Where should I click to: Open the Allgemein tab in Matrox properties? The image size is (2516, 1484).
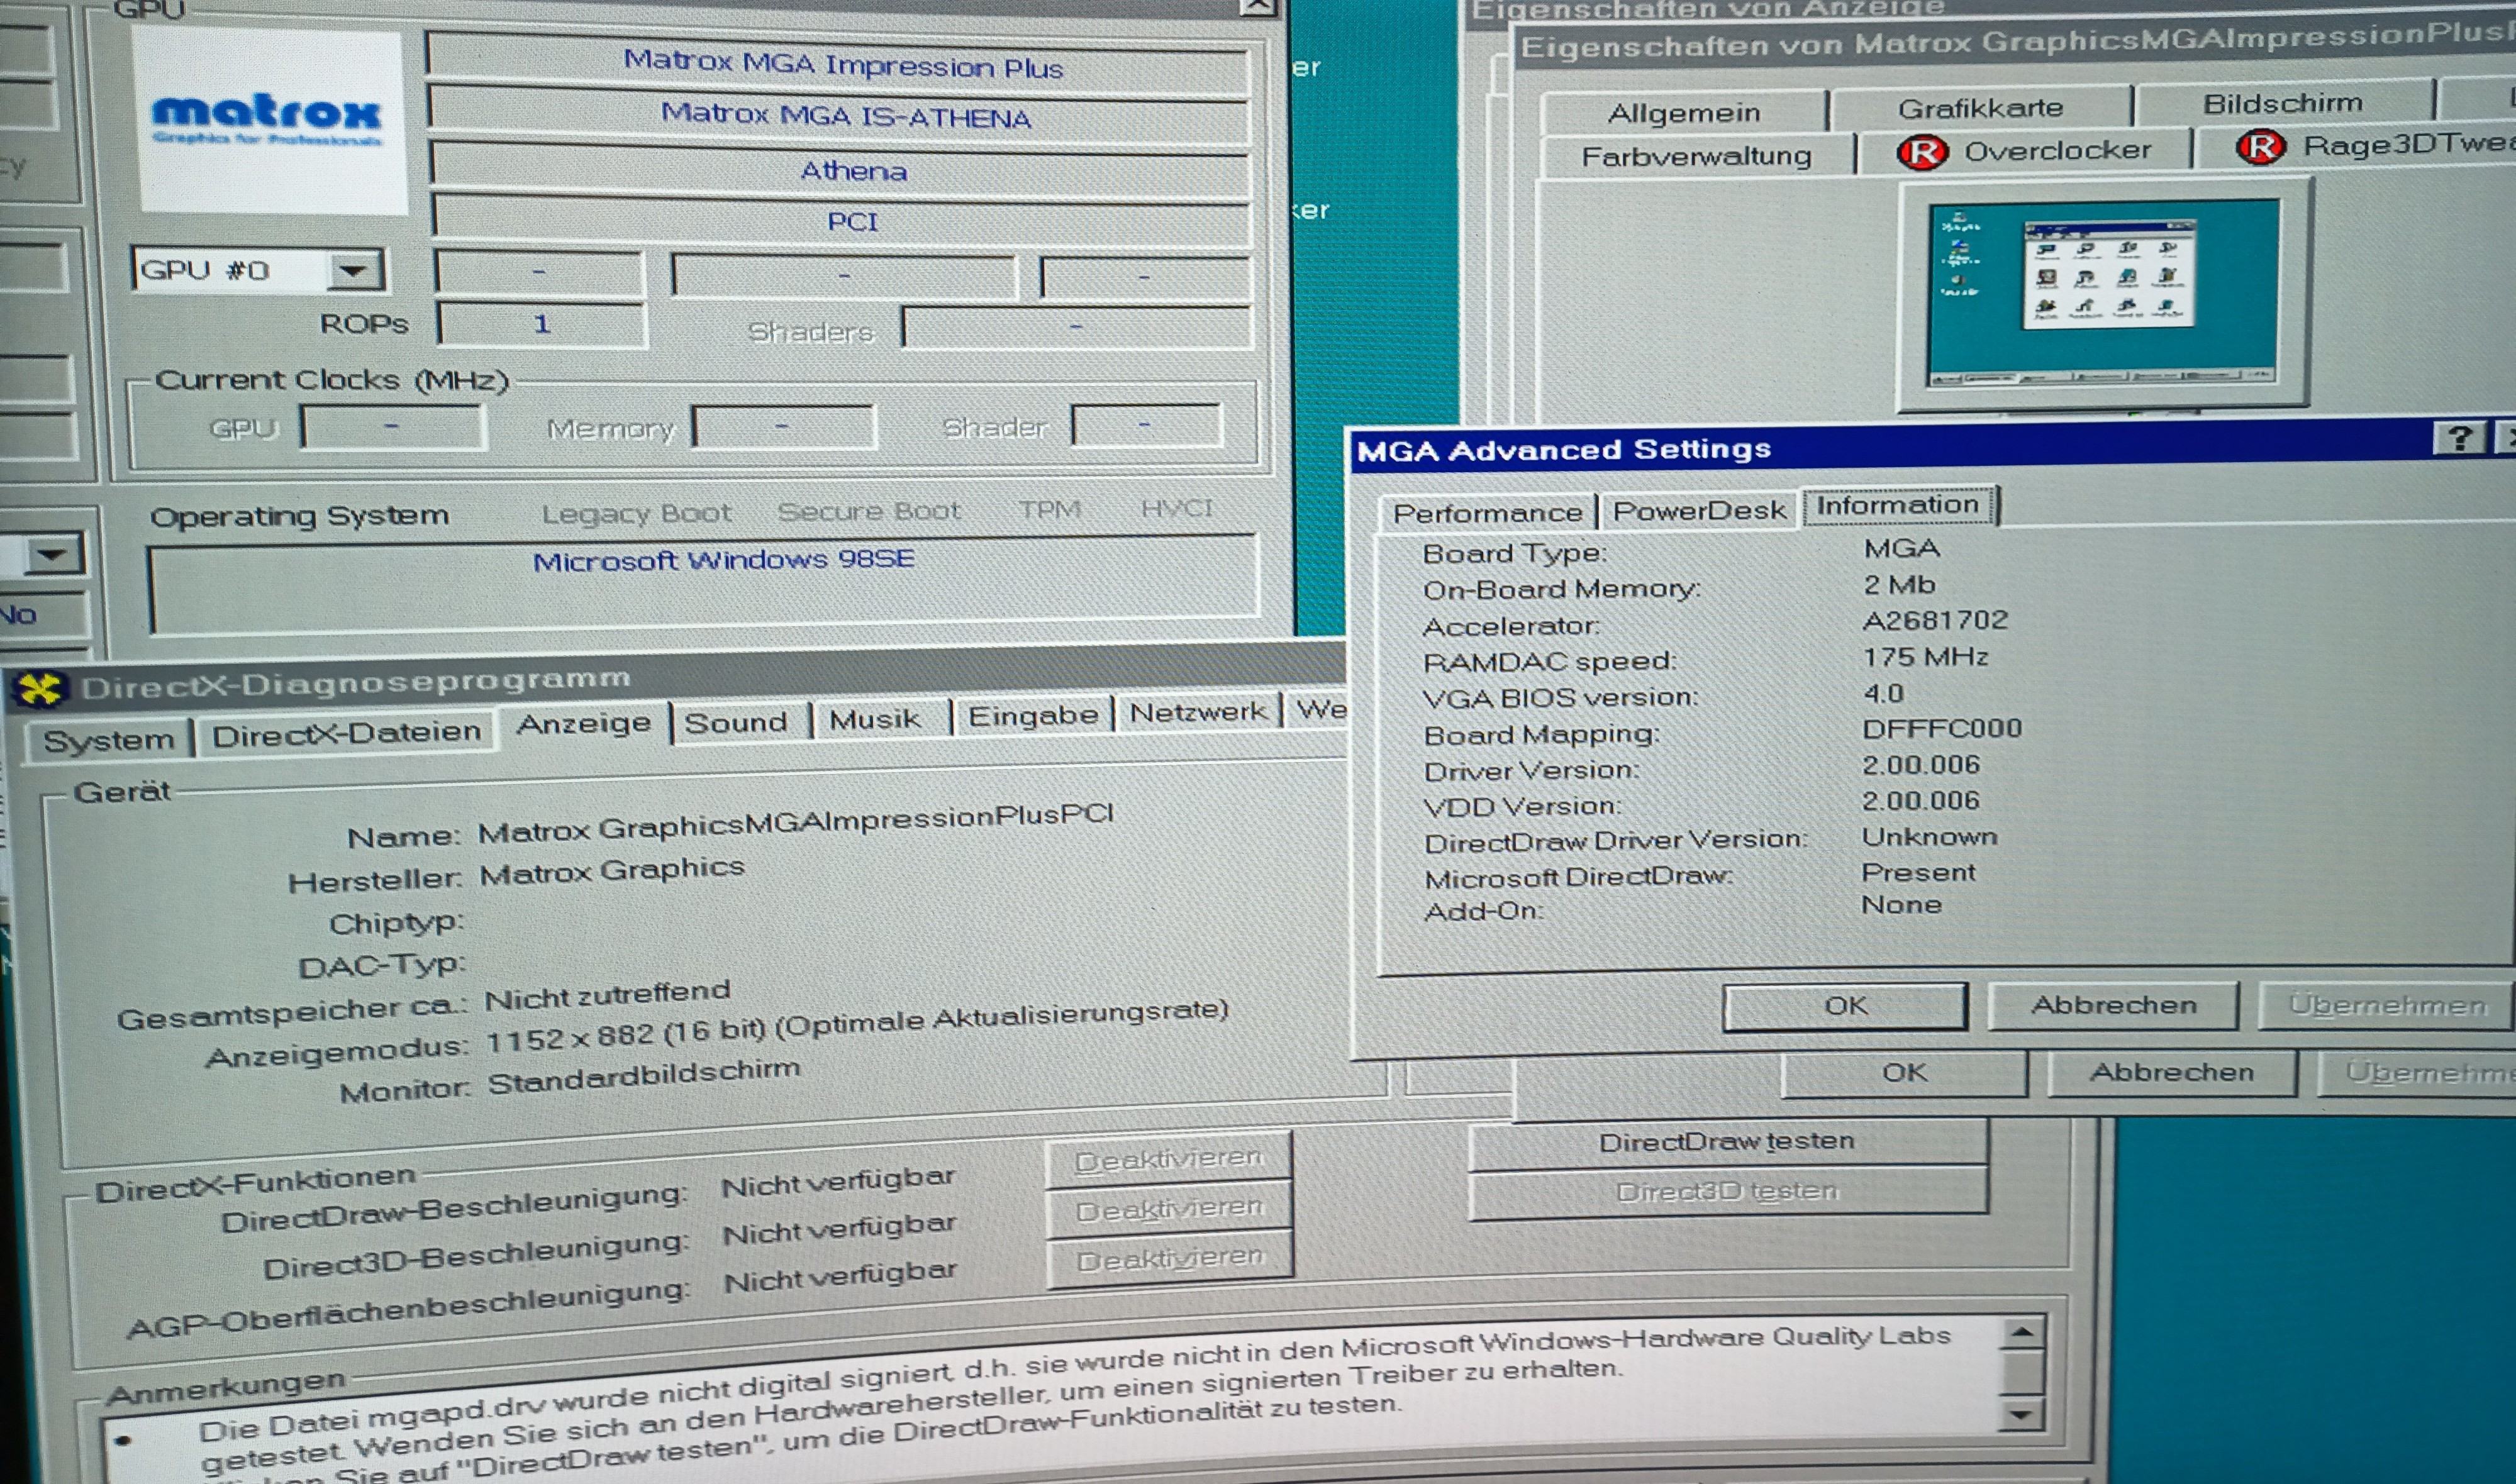coord(1684,113)
